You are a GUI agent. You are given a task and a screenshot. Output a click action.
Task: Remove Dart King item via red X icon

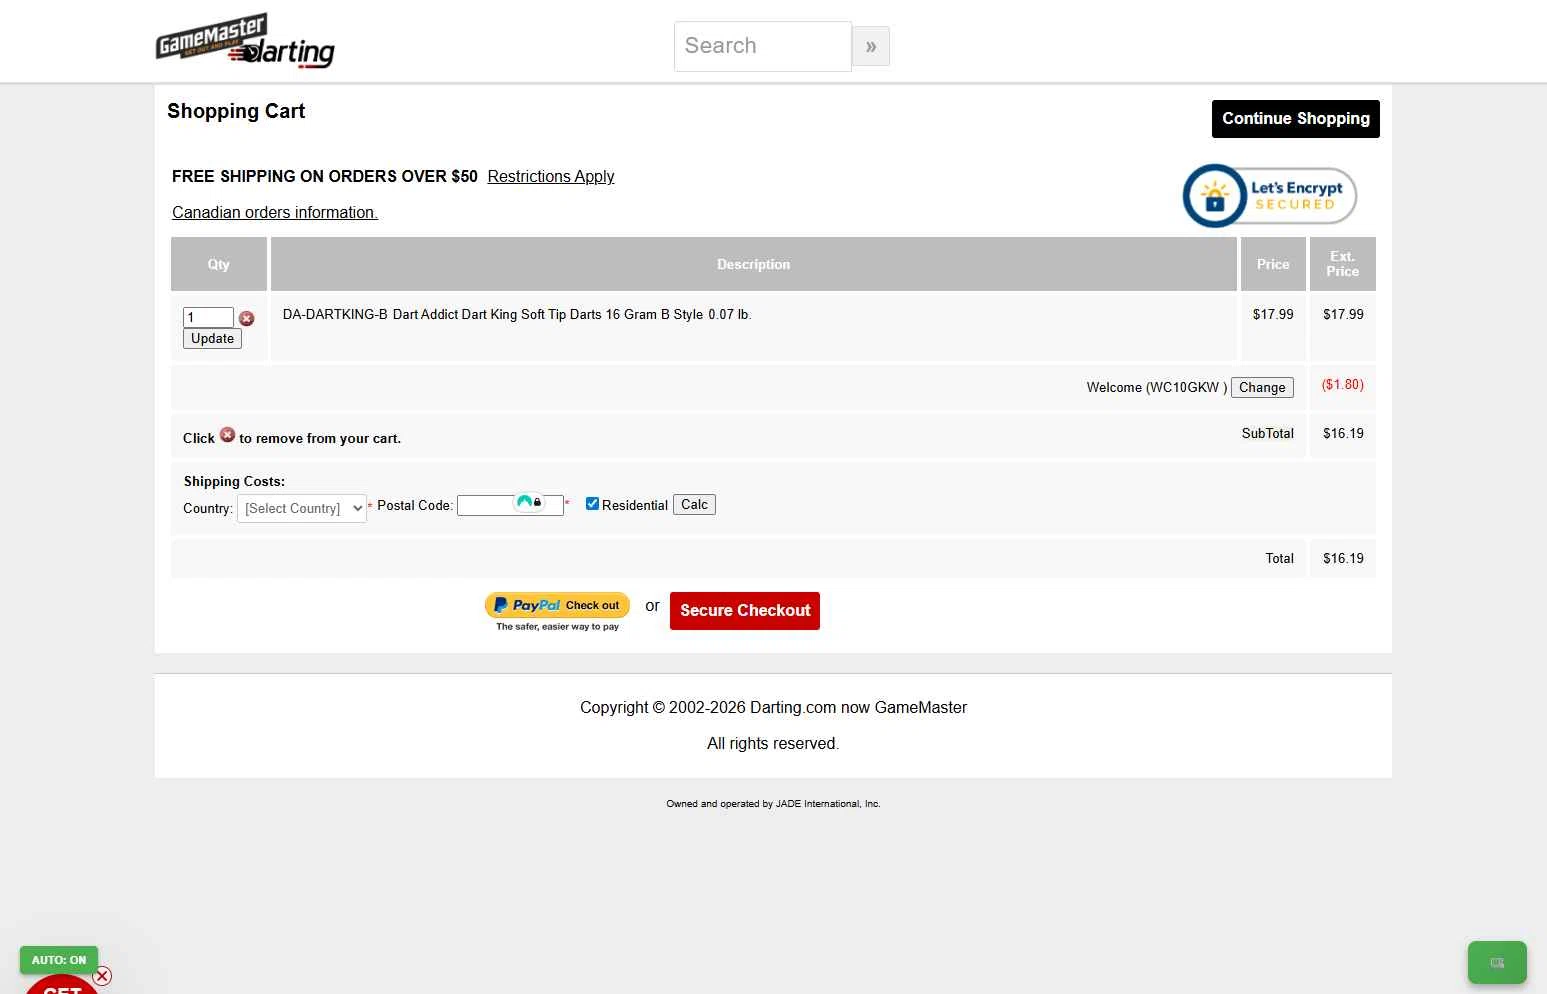(x=247, y=318)
